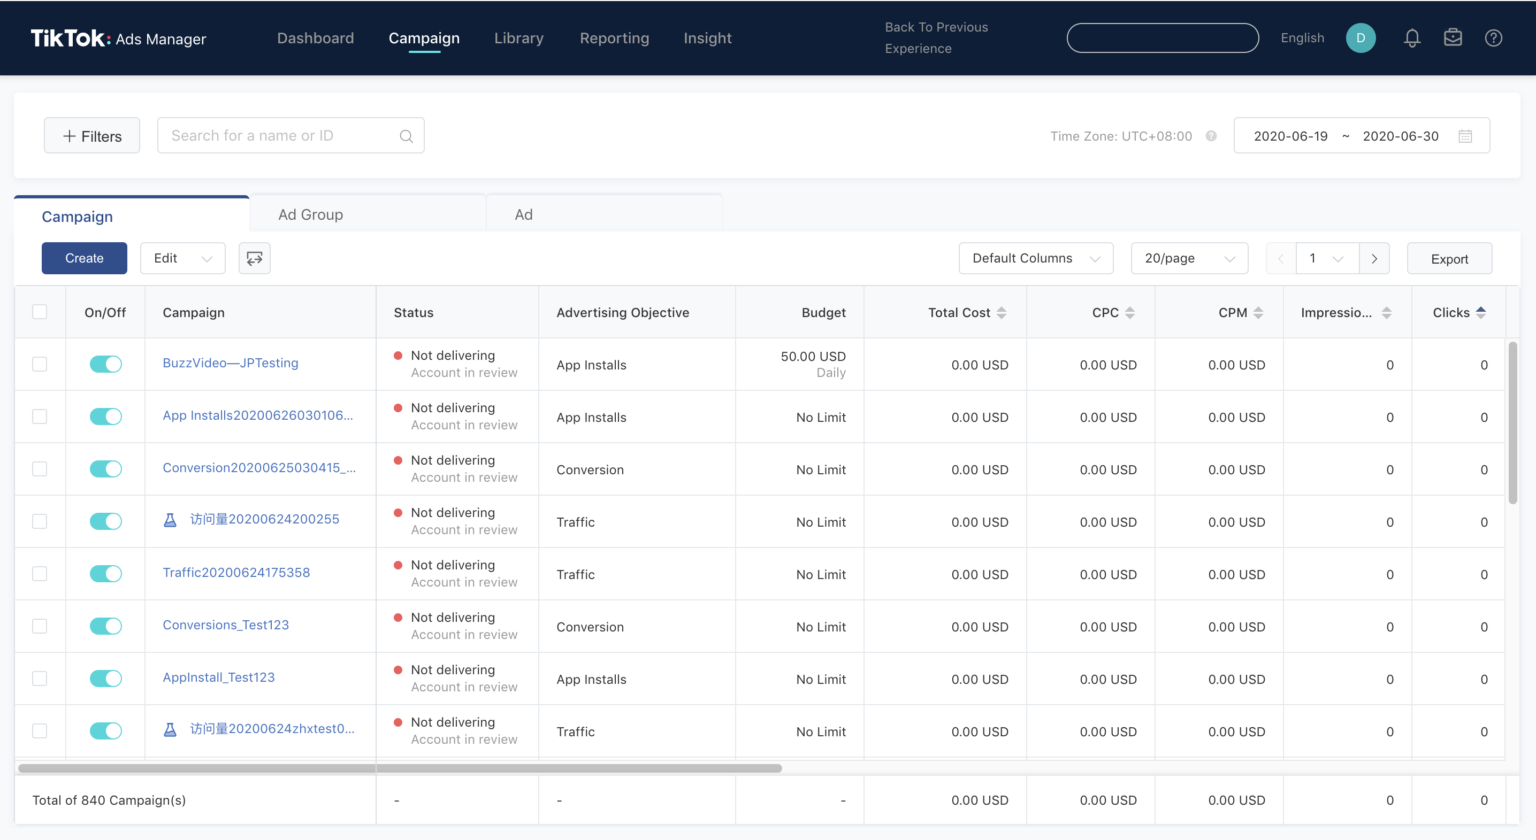Click the bulk export/import icon beside Edit
This screenshot has height=840, width=1536.
pos(254,258)
